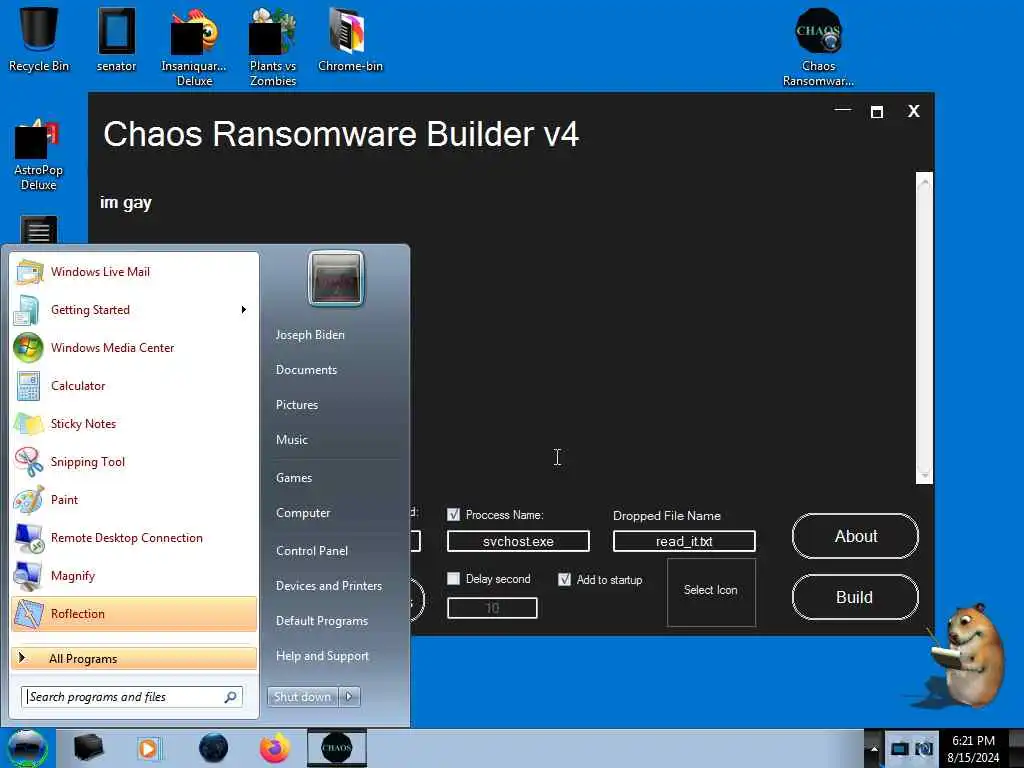
Task: Select the Chrome-bin desktop icon
Action: [350, 39]
